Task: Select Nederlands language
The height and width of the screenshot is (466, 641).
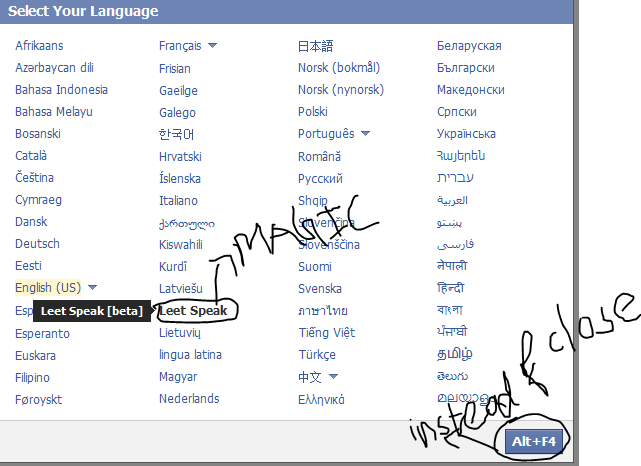Action: point(189,399)
